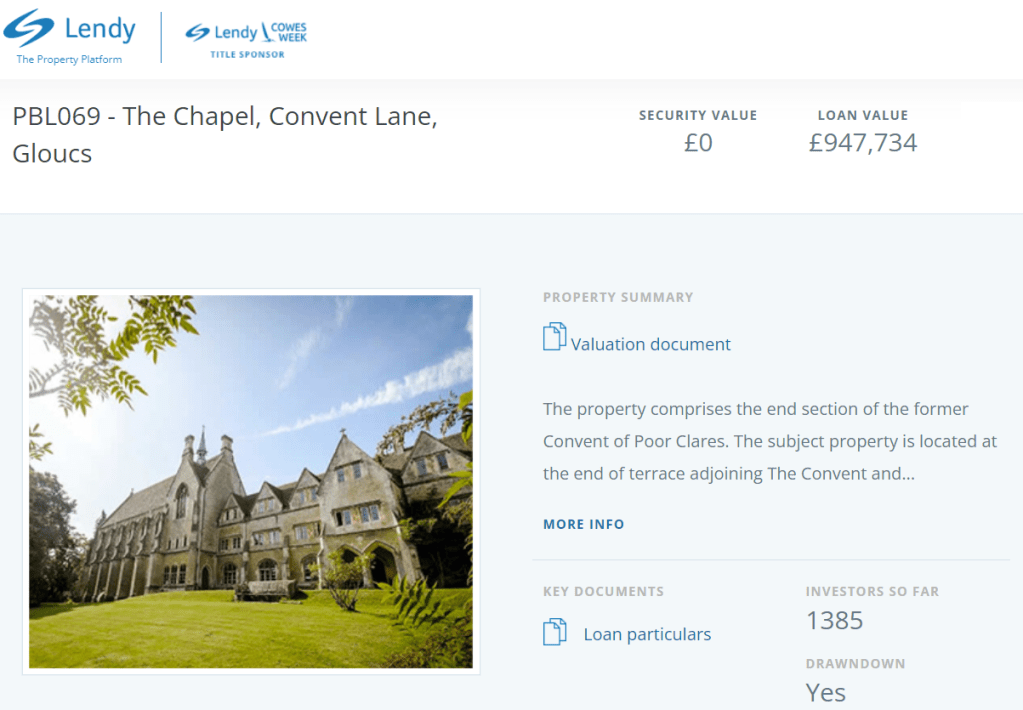Select the PBL069 The Chapel page title
Screen dimensions: 1023x710
[x=224, y=135]
